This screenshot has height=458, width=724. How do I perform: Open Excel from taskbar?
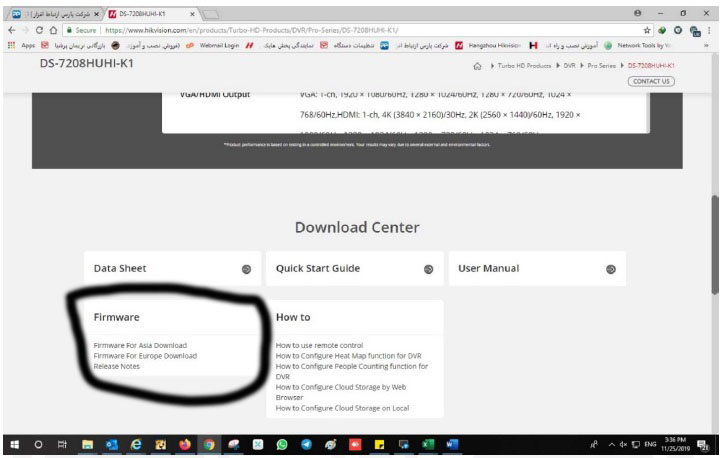(x=428, y=445)
